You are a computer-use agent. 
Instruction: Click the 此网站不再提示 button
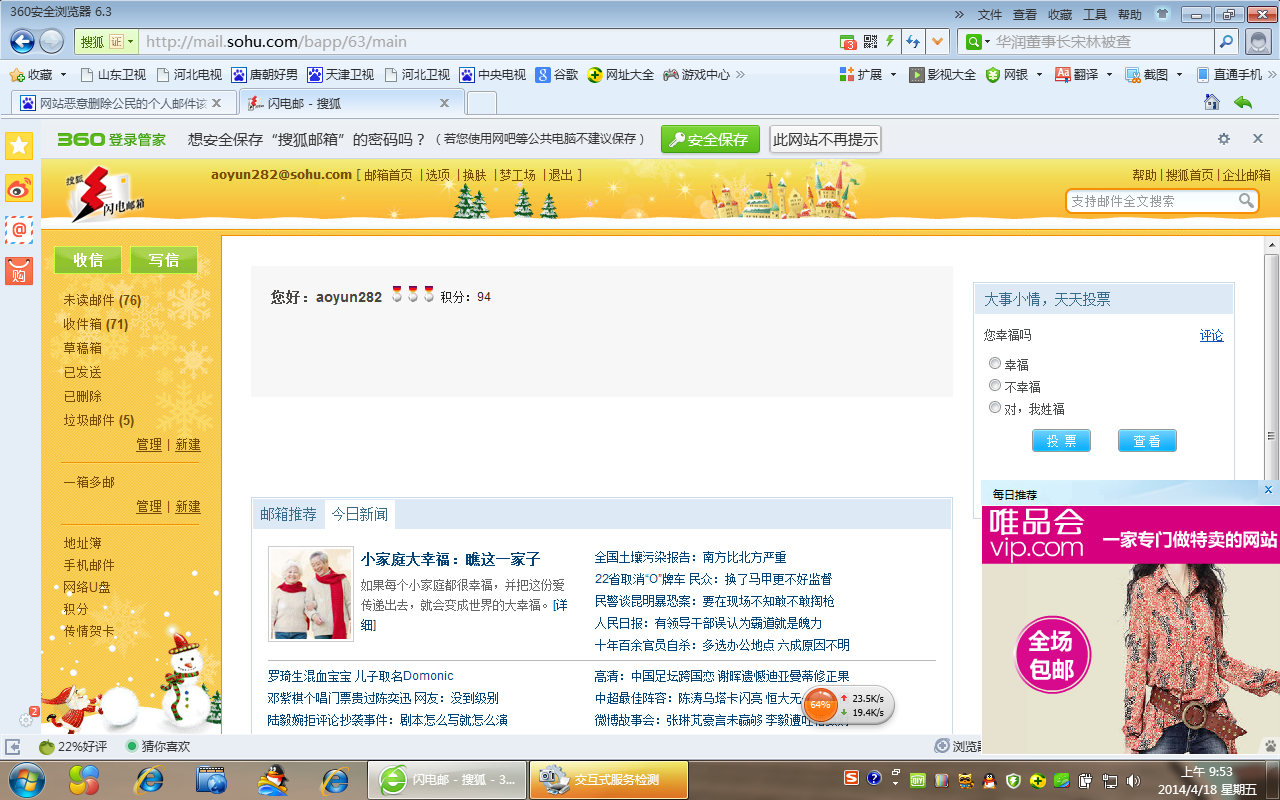coord(825,139)
